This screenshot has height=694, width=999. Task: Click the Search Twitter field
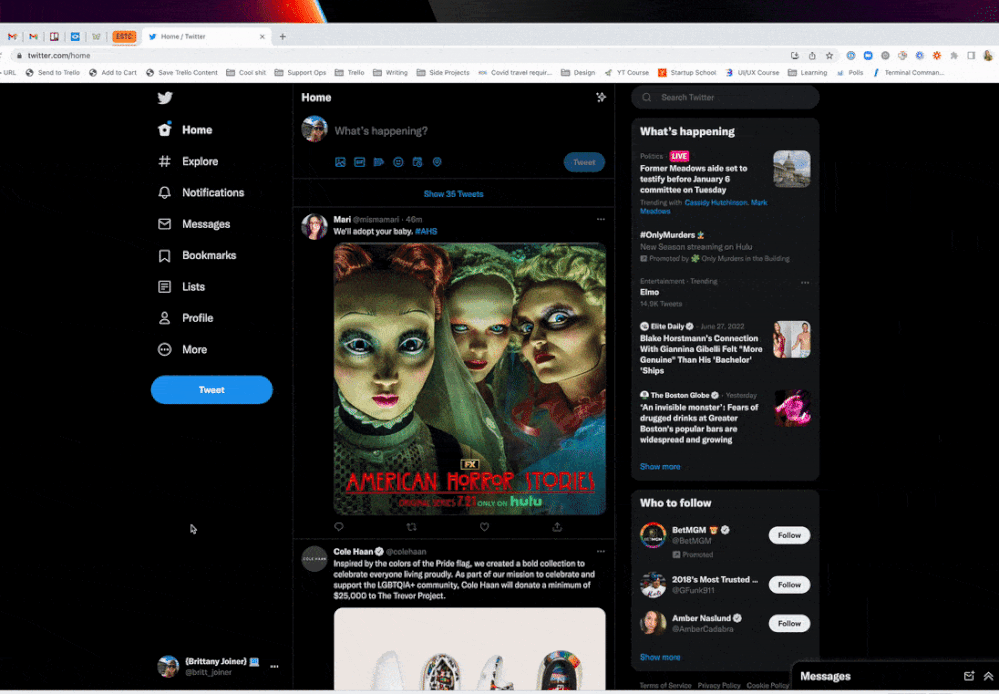click(x=725, y=98)
